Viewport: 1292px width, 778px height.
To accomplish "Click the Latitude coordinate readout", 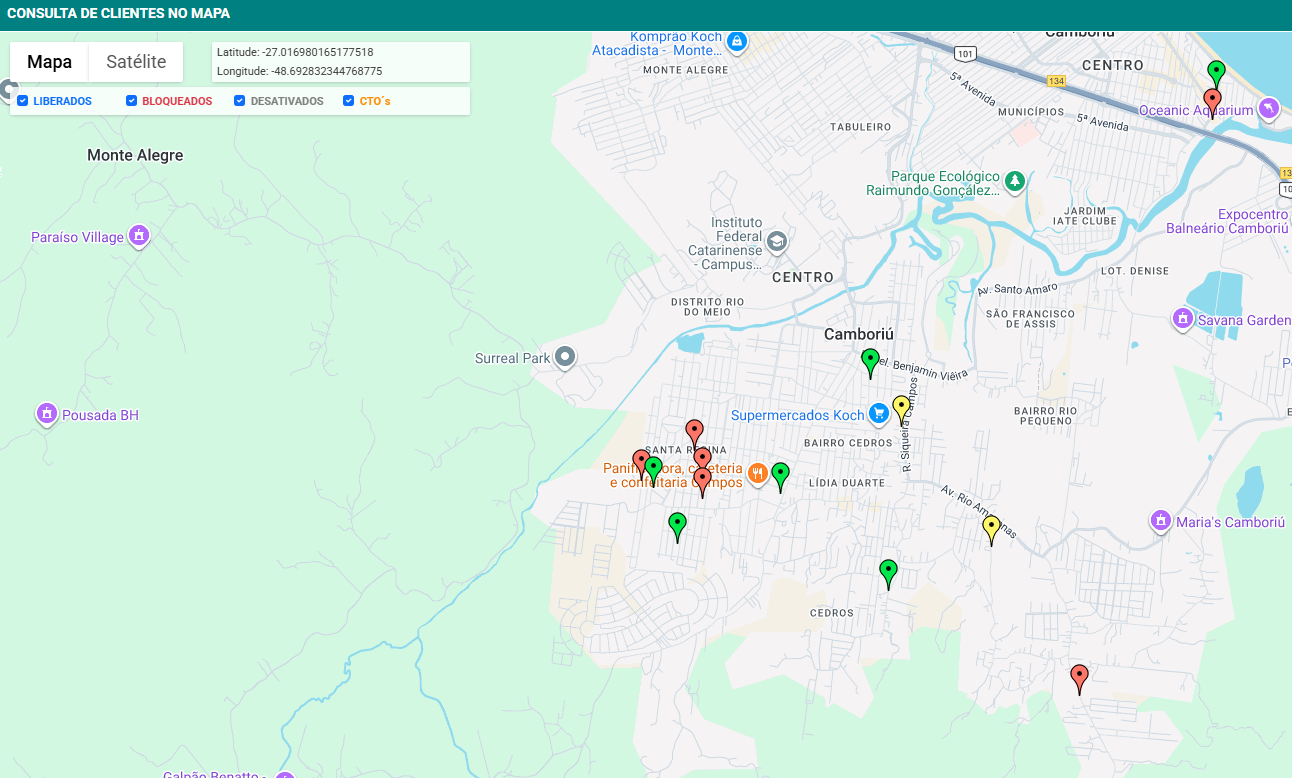I will [295, 52].
